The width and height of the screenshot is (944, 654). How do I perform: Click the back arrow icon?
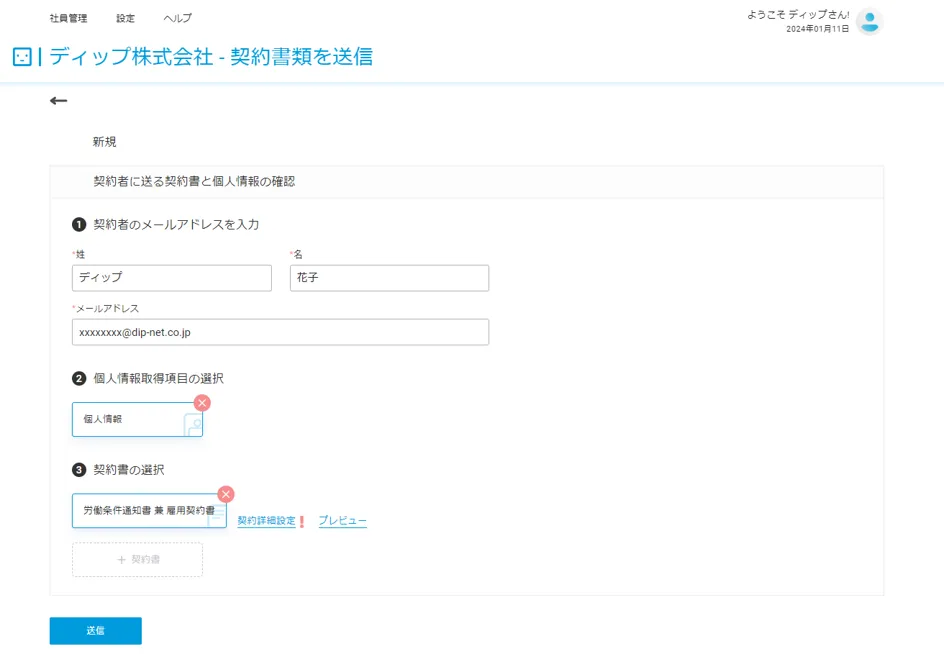coord(58,101)
